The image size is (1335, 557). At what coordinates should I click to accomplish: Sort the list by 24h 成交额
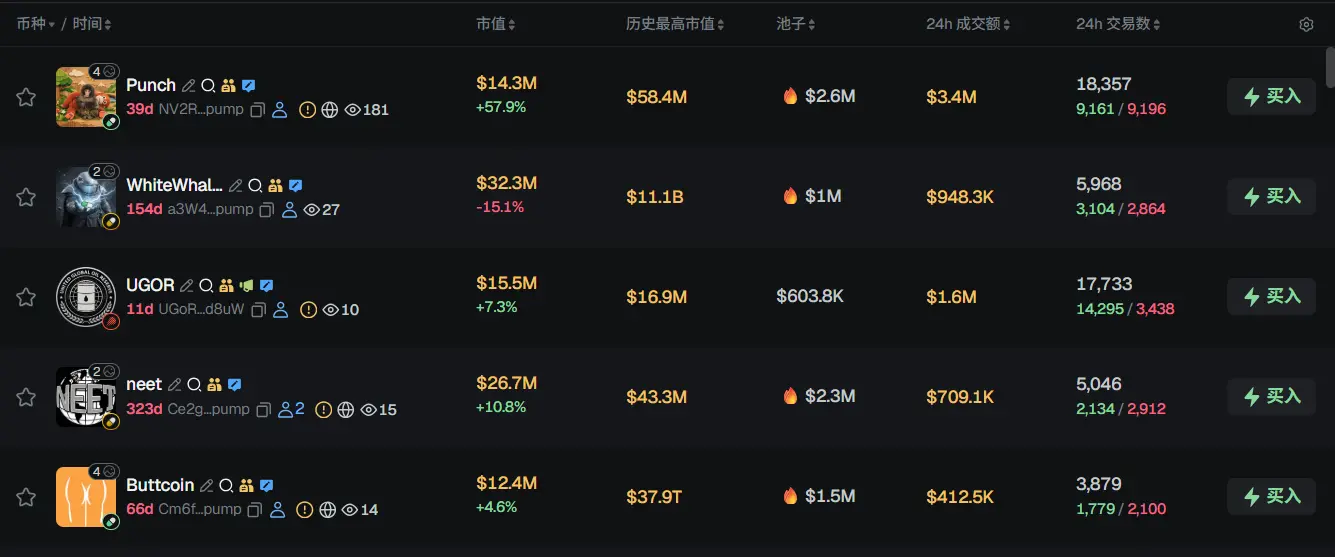point(970,24)
